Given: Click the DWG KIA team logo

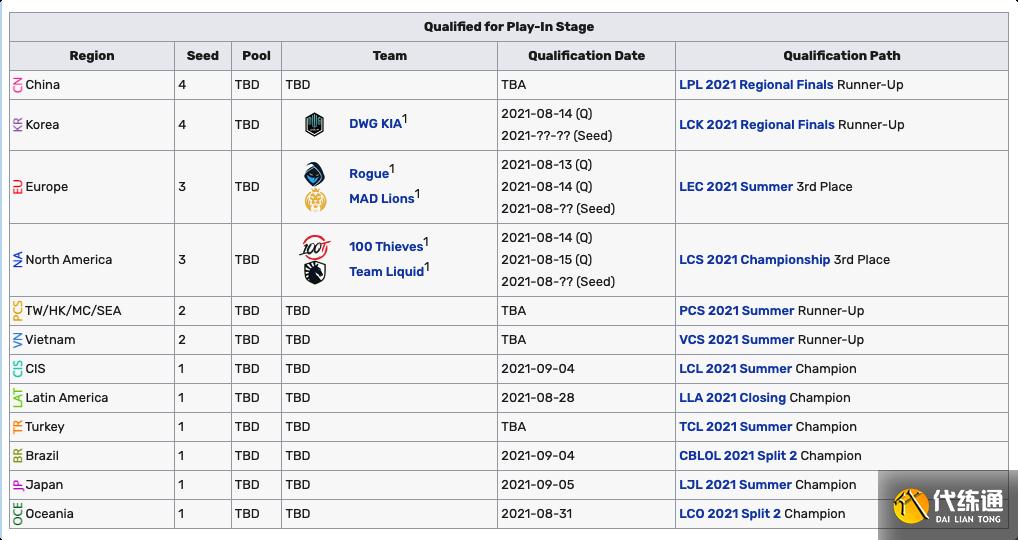Looking at the screenshot, I should [x=314, y=124].
